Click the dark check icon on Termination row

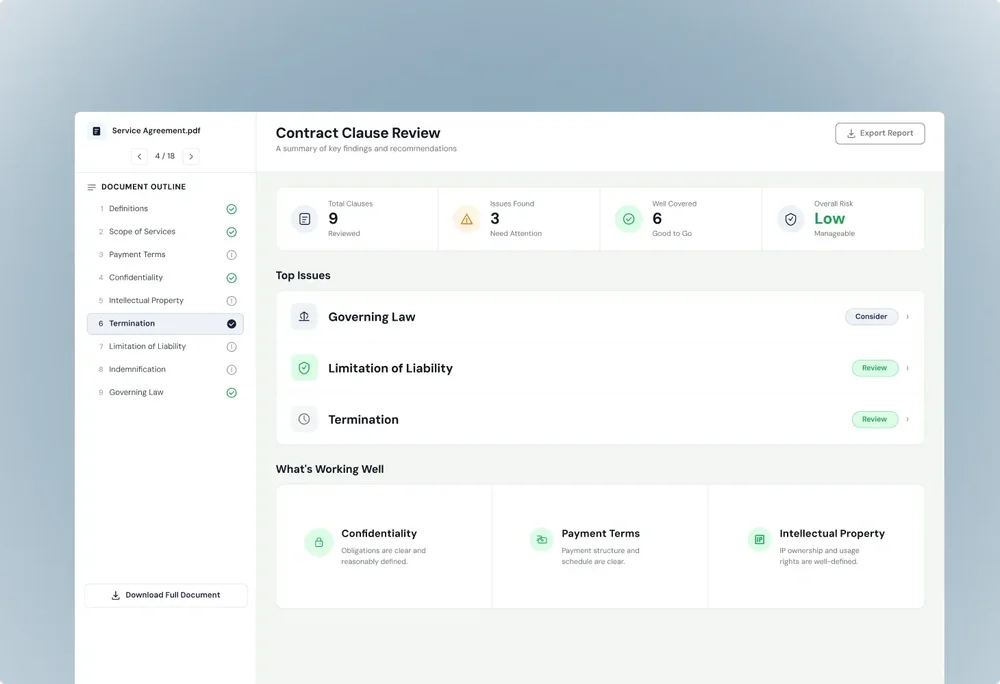pyautogui.click(x=232, y=324)
